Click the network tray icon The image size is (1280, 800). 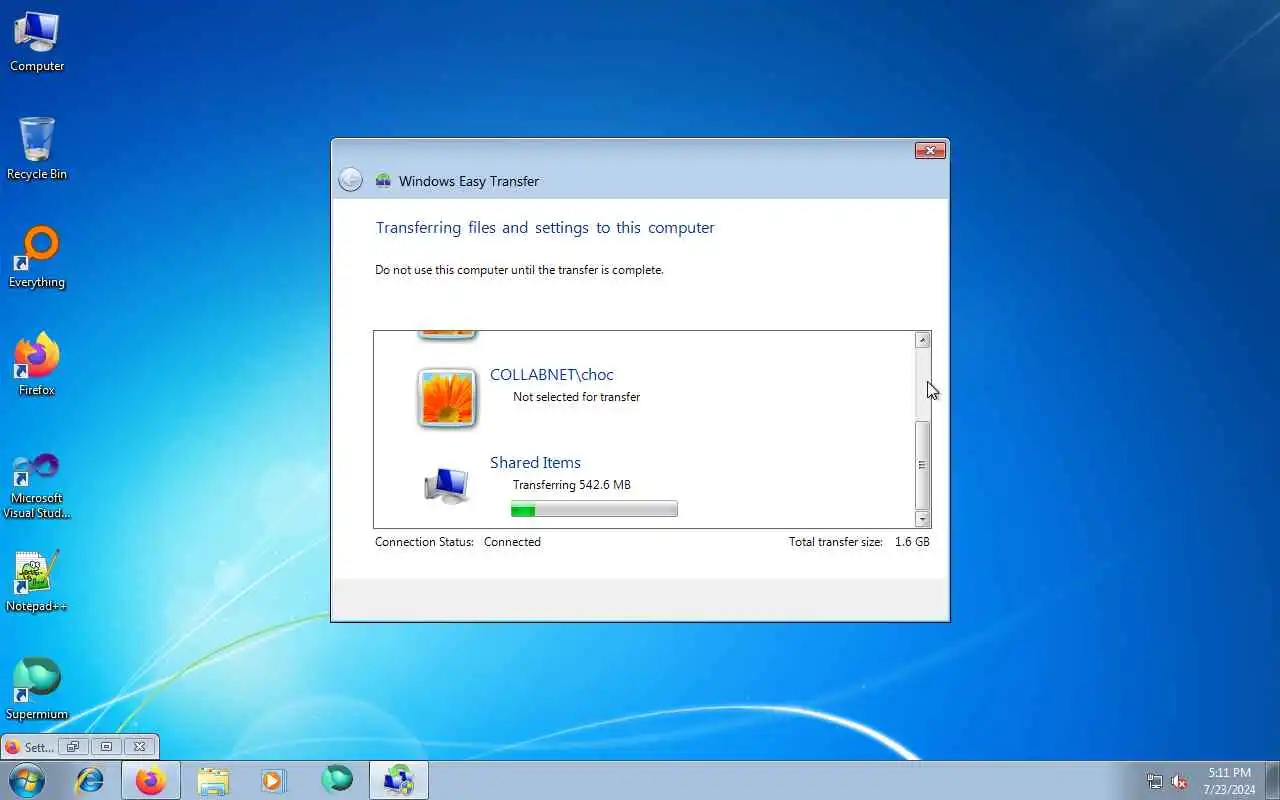tap(1155, 781)
